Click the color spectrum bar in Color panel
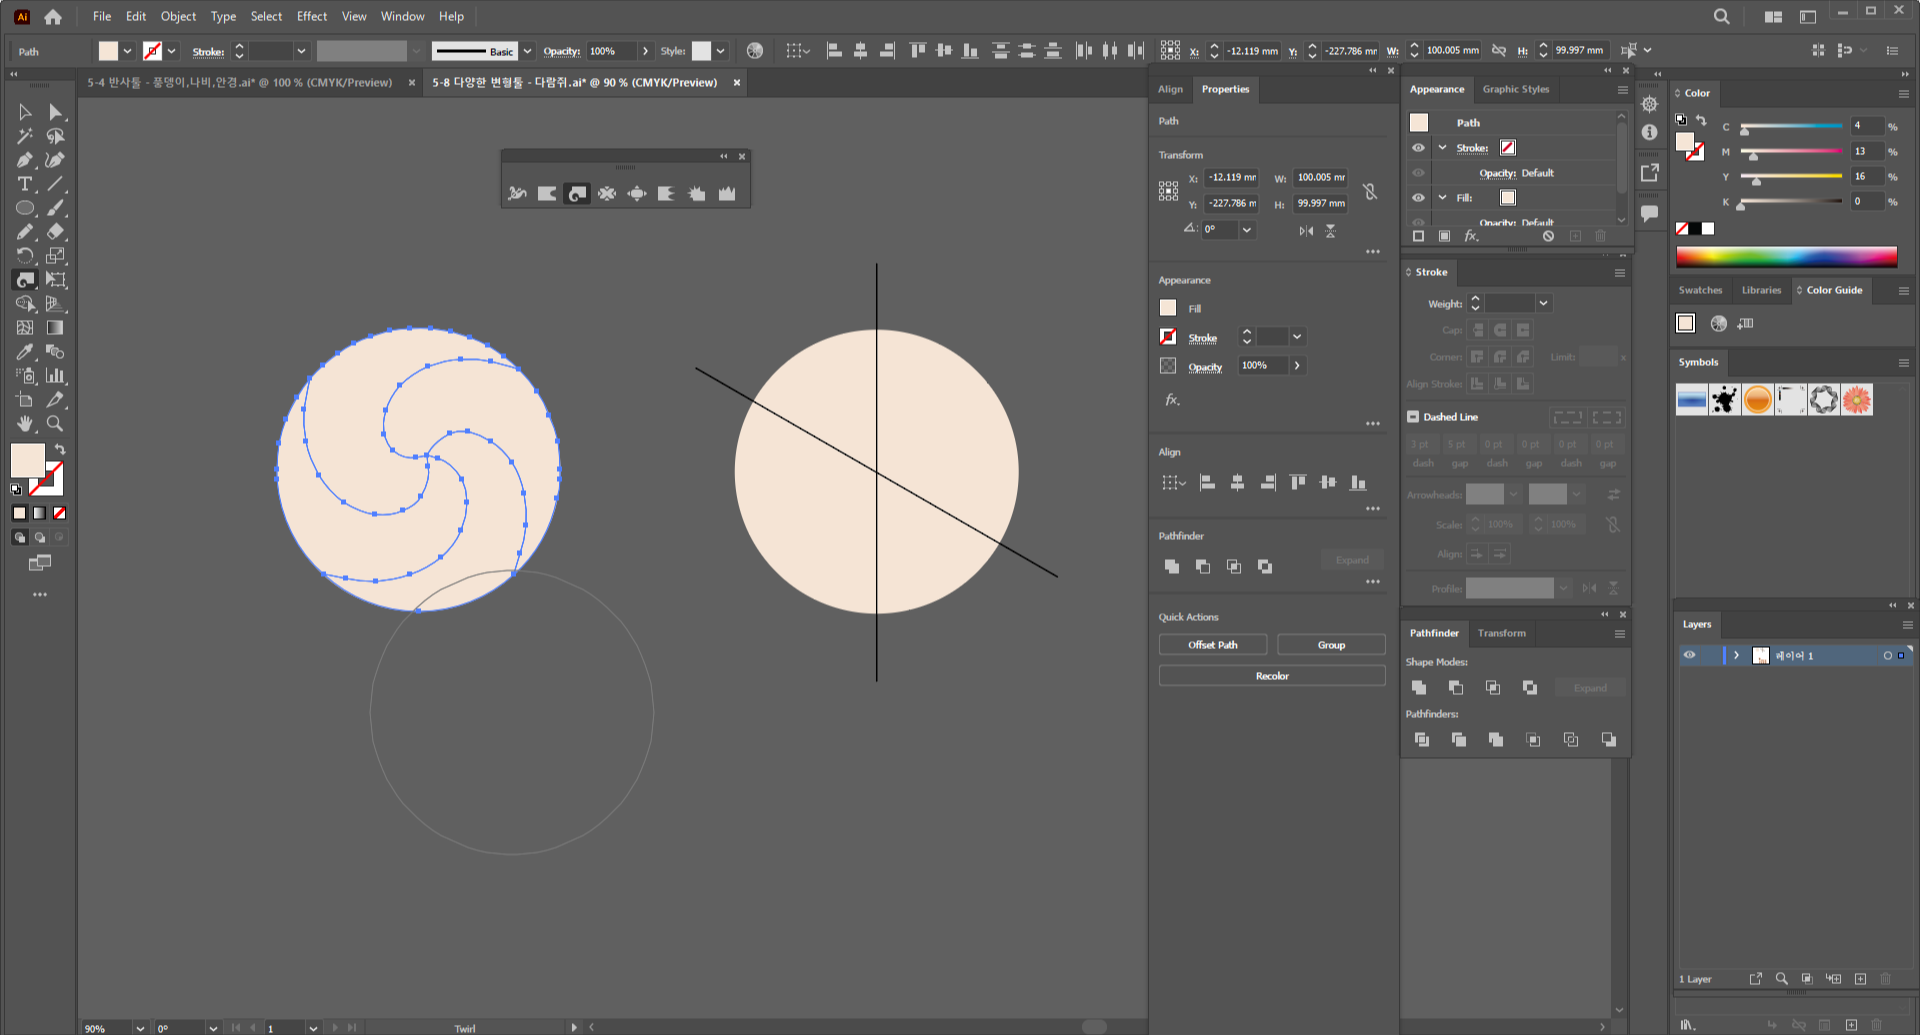The height and width of the screenshot is (1035, 1920). [x=1787, y=258]
